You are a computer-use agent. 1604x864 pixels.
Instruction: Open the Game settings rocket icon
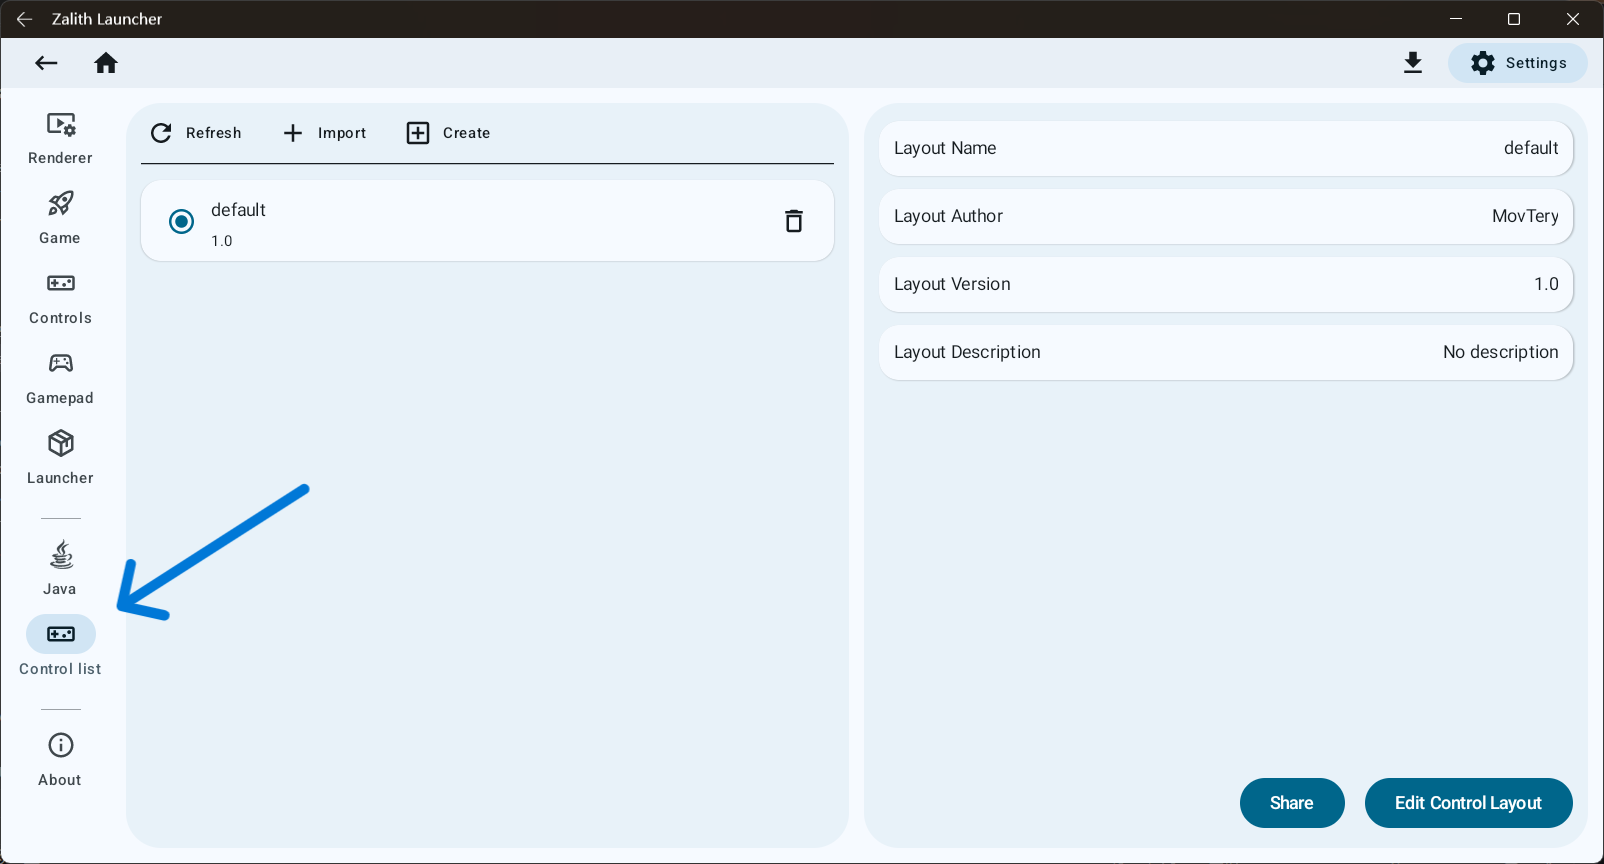61,204
